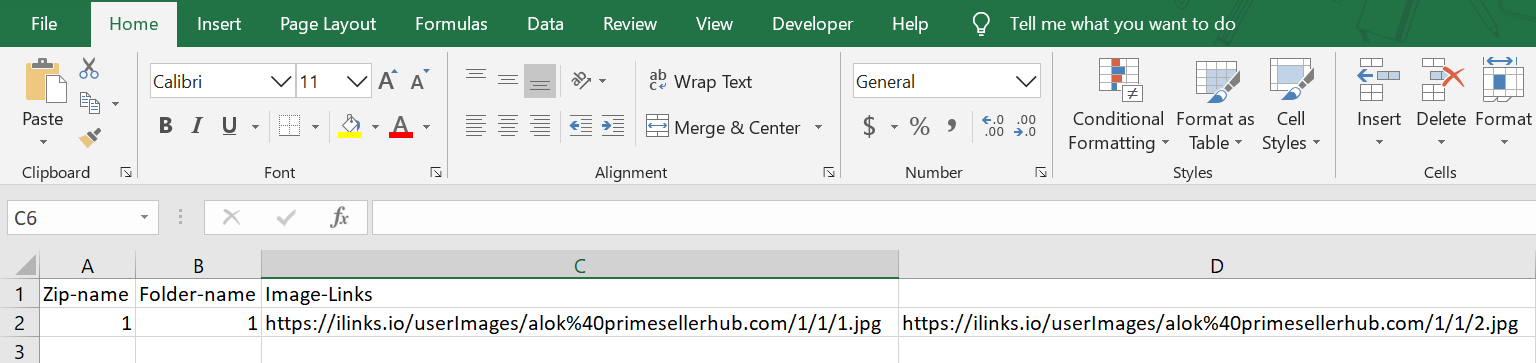1536x363 pixels.
Task: Center text horizontally
Action: 508,127
